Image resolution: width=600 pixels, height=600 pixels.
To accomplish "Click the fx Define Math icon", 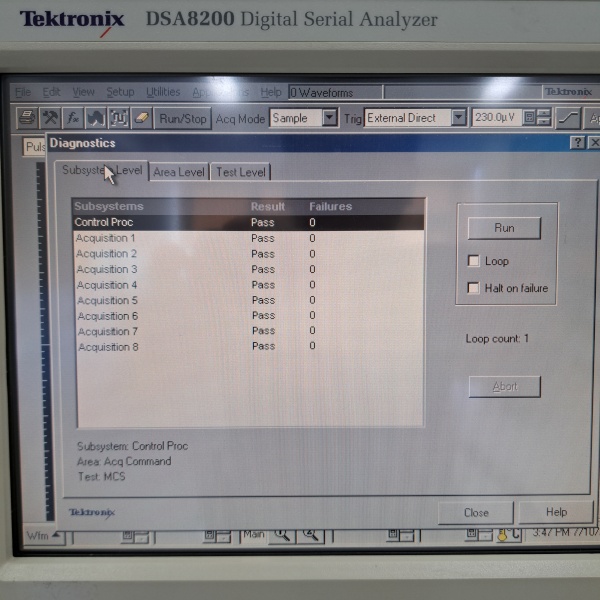I will [73, 118].
